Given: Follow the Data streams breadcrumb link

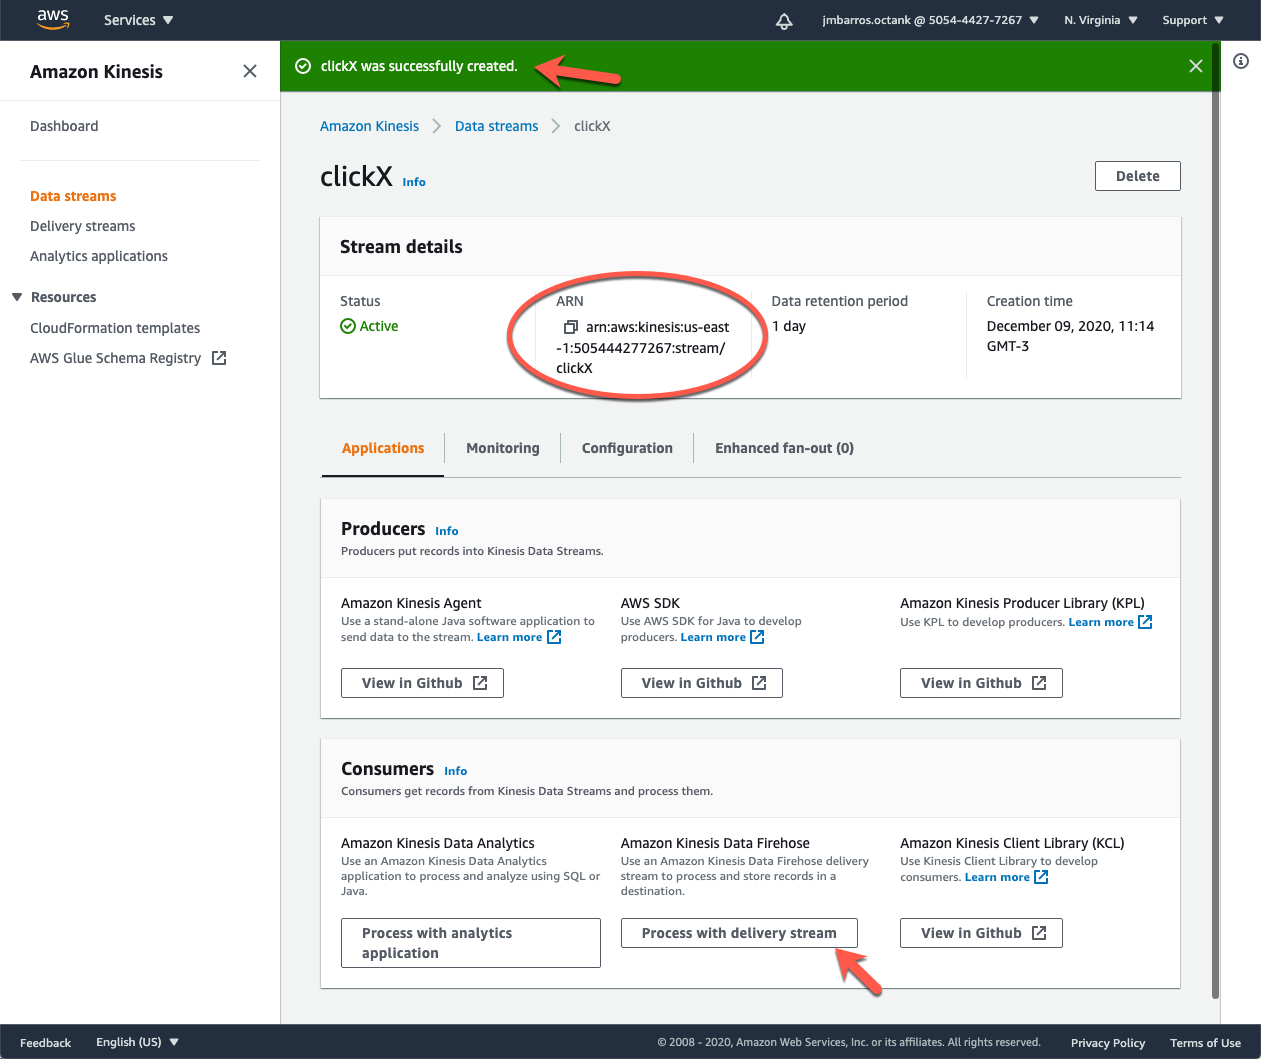Looking at the screenshot, I should click(496, 126).
